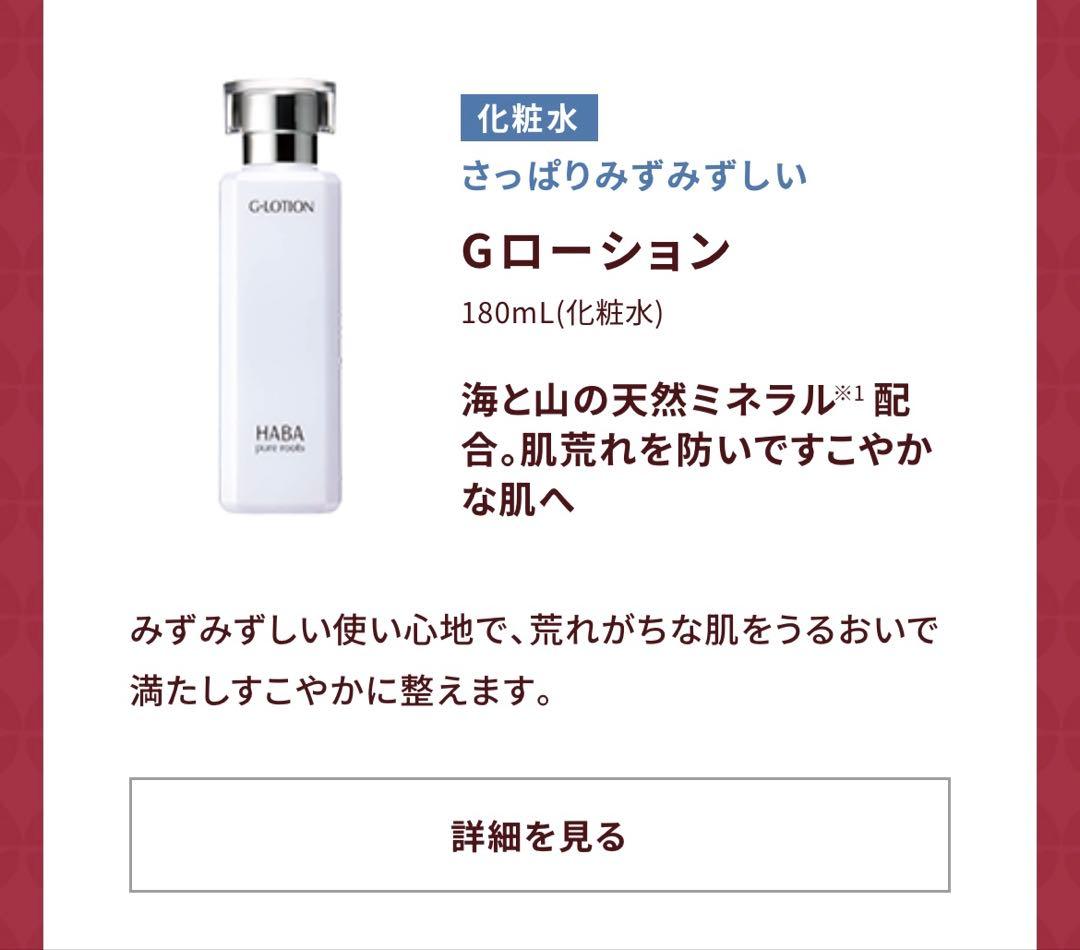The height and width of the screenshot is (950, 1080).
Task: Click the みずみずしい使い心地で description line
Action: tap(534, 630)
